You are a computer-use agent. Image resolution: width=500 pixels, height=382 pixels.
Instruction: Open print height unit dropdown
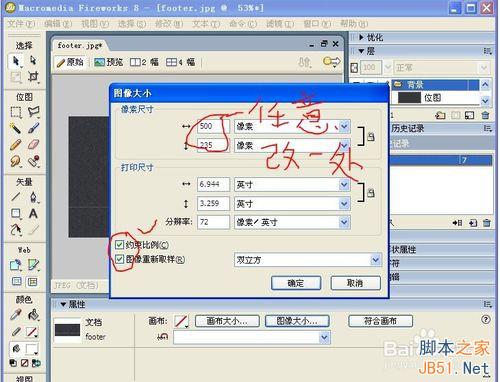tap(344, 204)
